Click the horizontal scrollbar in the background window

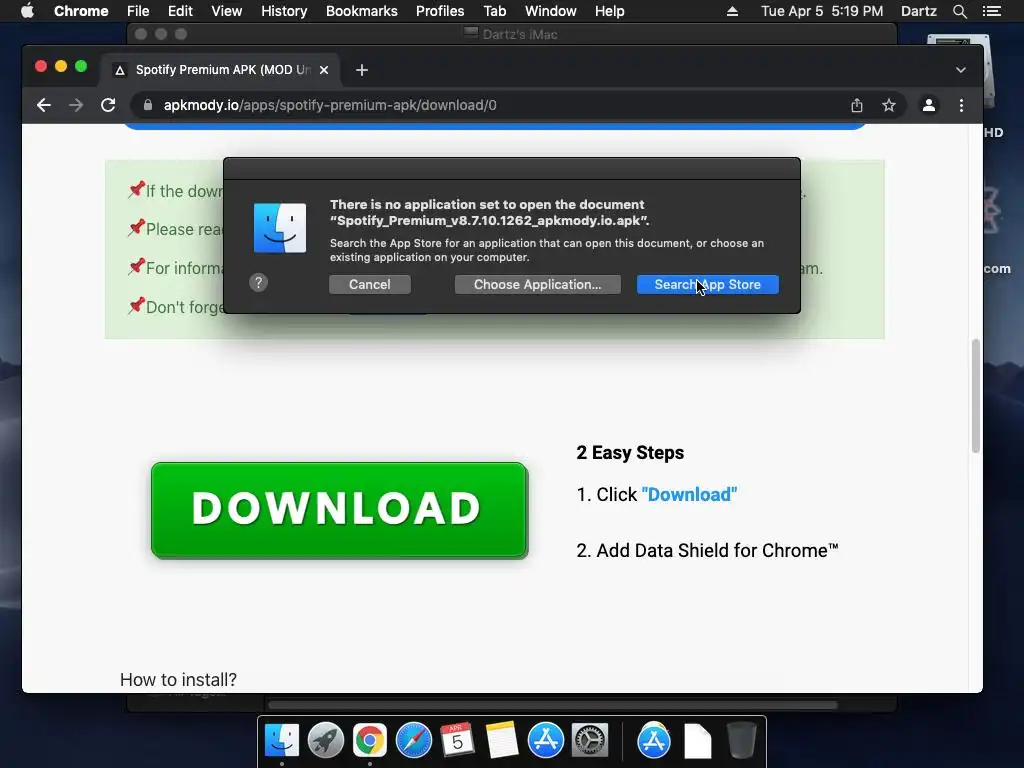[x=552, y=705]
